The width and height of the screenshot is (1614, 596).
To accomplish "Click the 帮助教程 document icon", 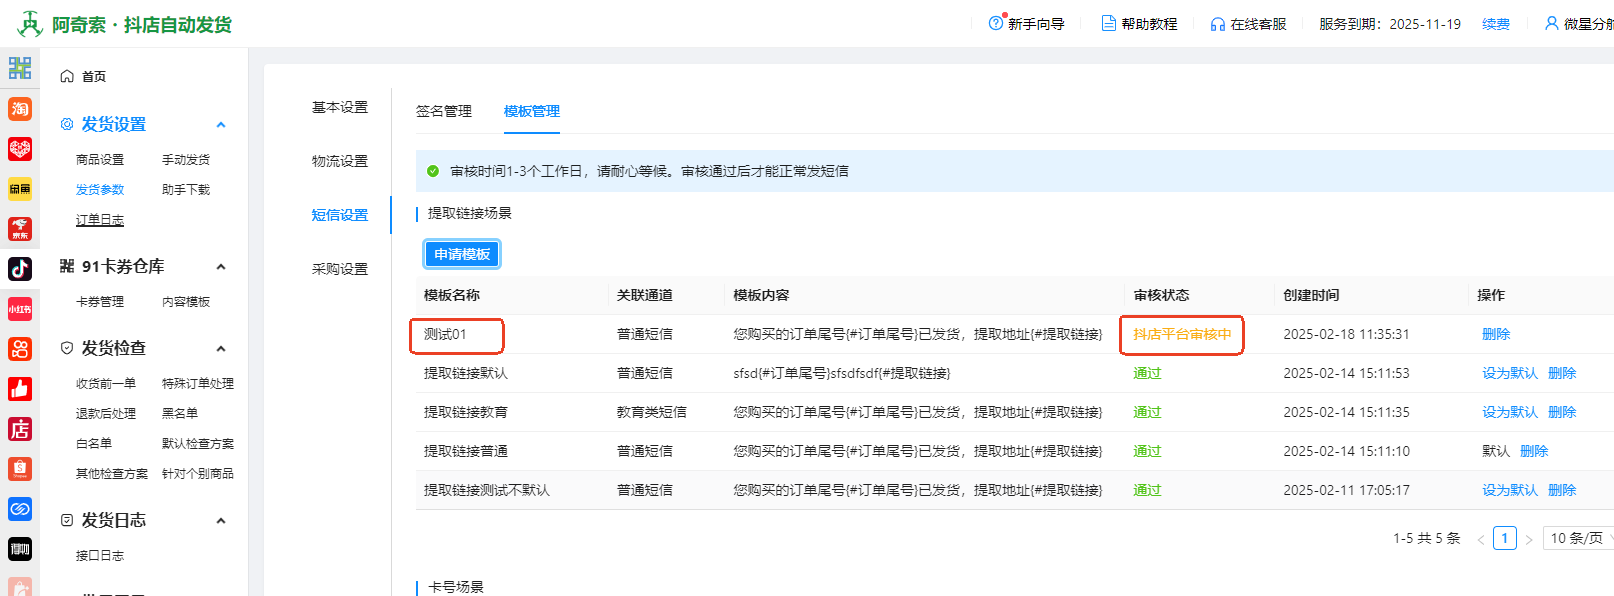I will pos(1109,23).
